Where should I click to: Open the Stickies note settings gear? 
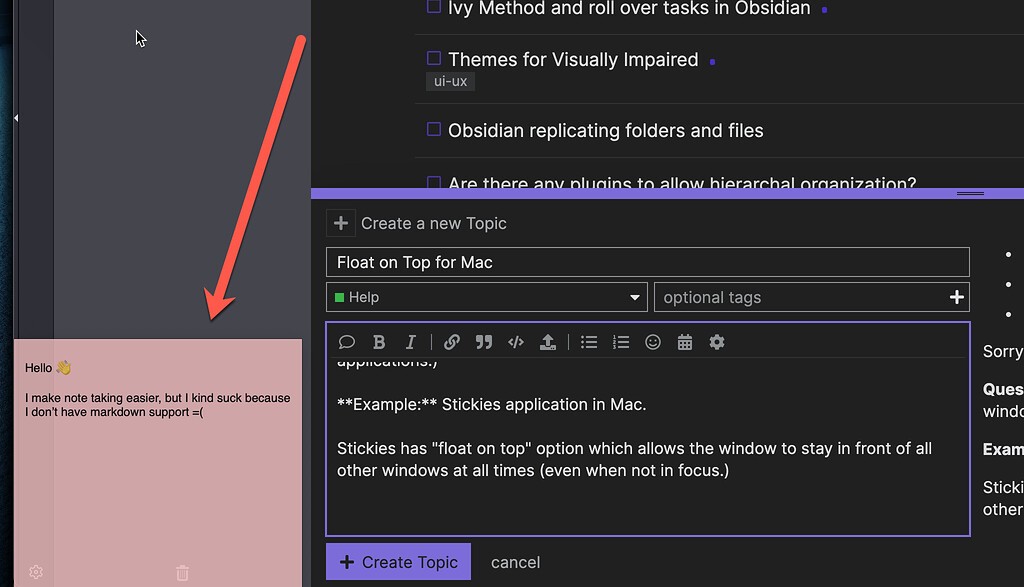[x=35, y=572]
